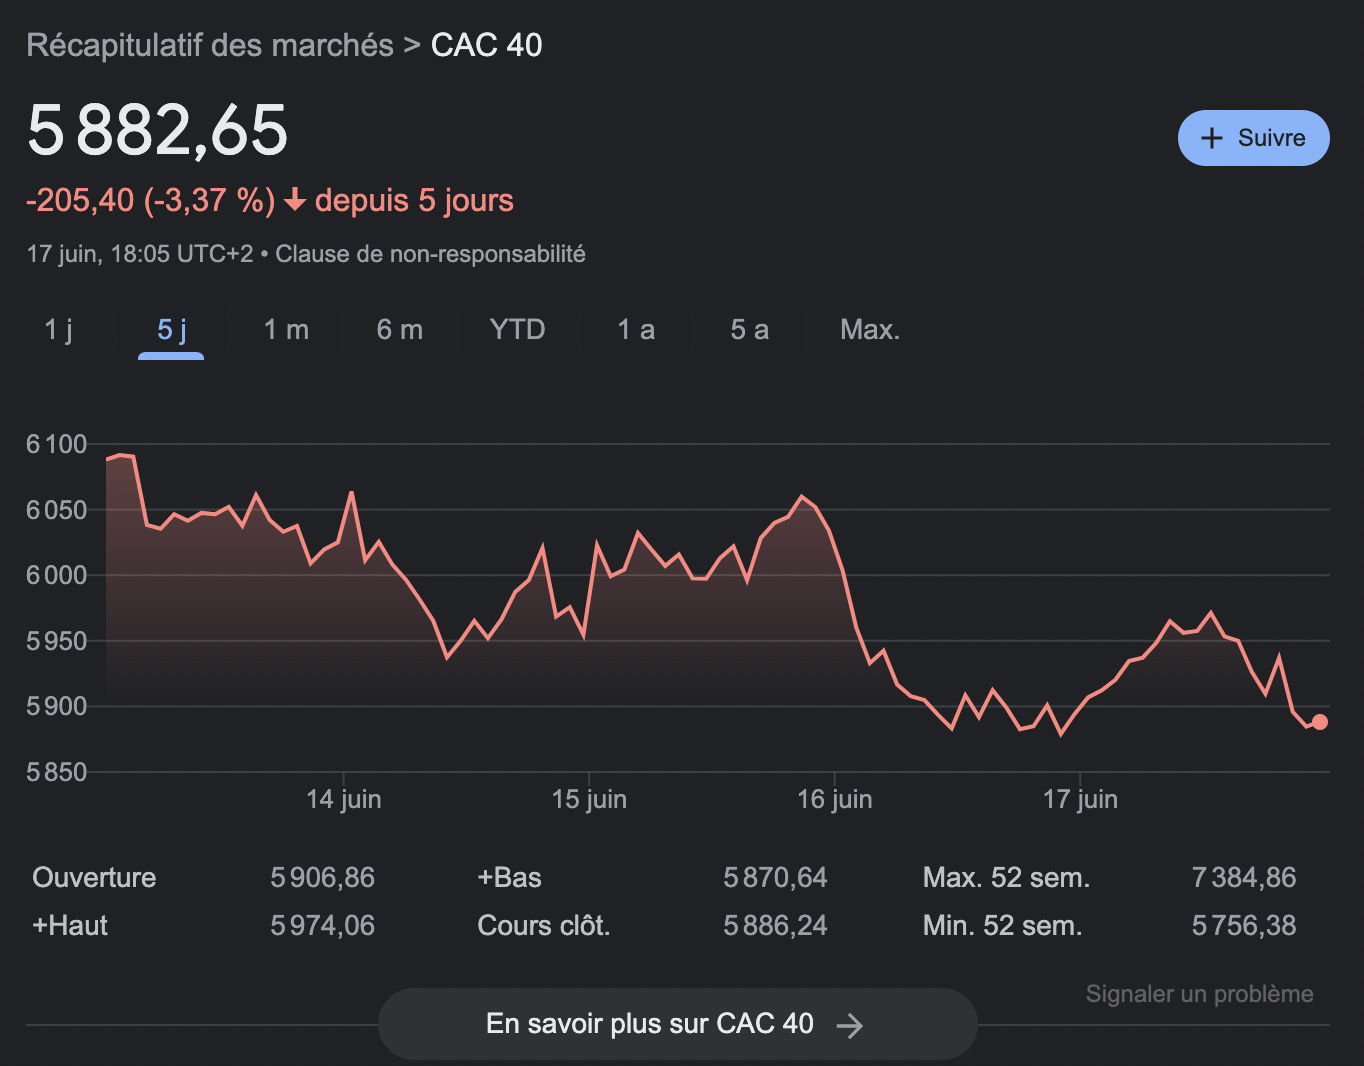
Task: Open the Max. range tab
Action: [x=870, y=329]
